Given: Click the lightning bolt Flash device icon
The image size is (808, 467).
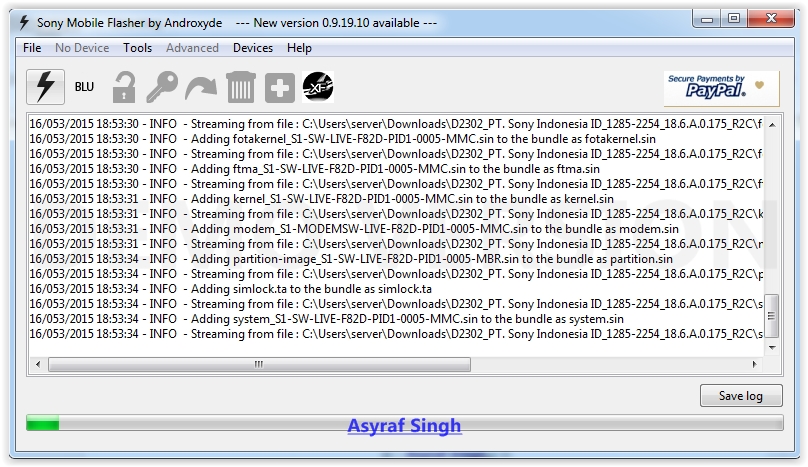Looking at the screenshot, I should click(x=45, y=87).
